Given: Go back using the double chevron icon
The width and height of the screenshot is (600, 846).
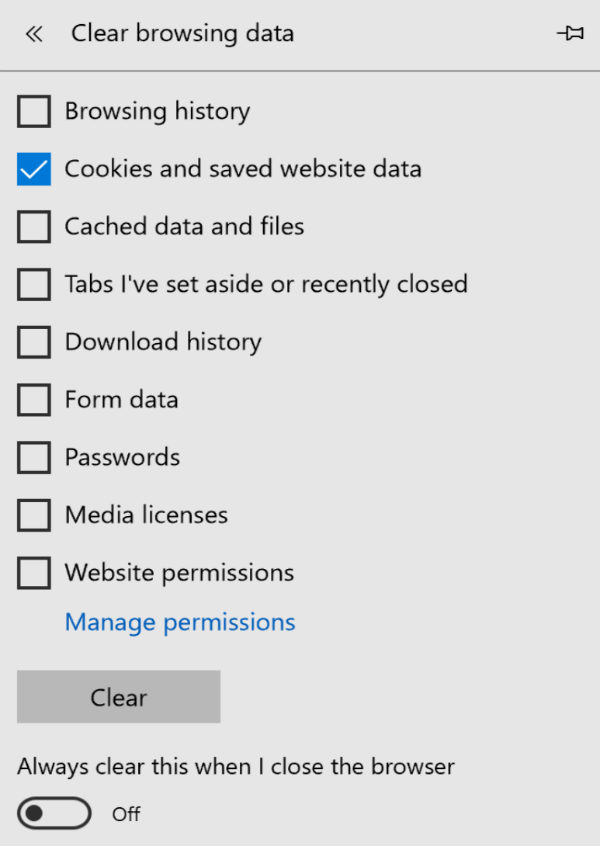Looking at the screenshot, I should click(34, 35).
